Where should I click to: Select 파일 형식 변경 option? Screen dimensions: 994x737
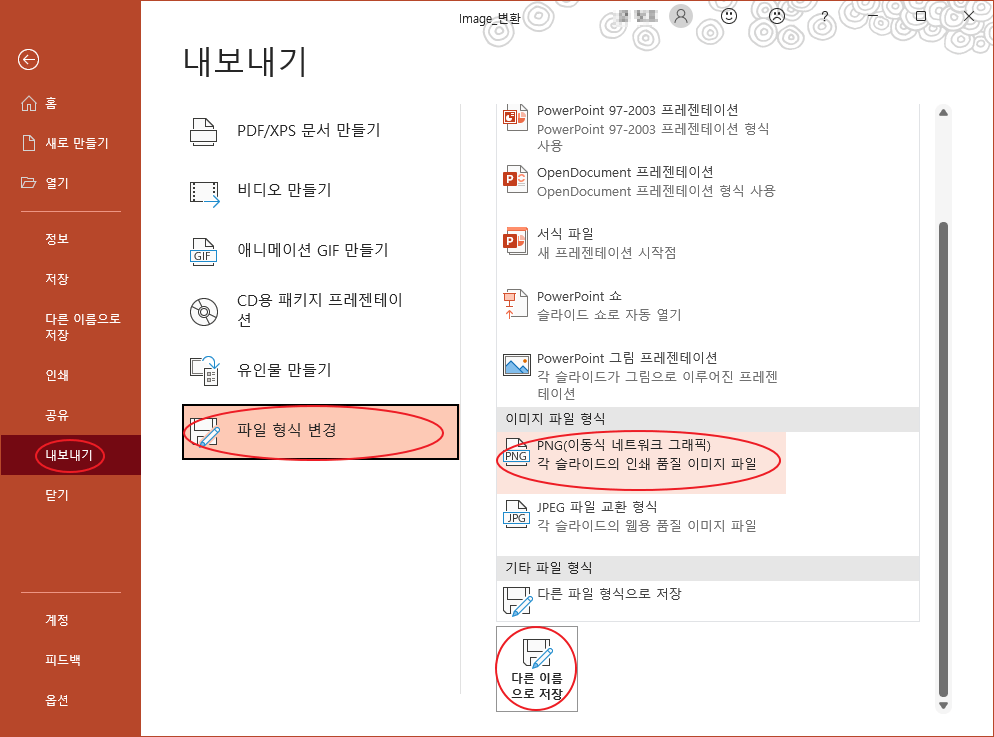[320, 432]
